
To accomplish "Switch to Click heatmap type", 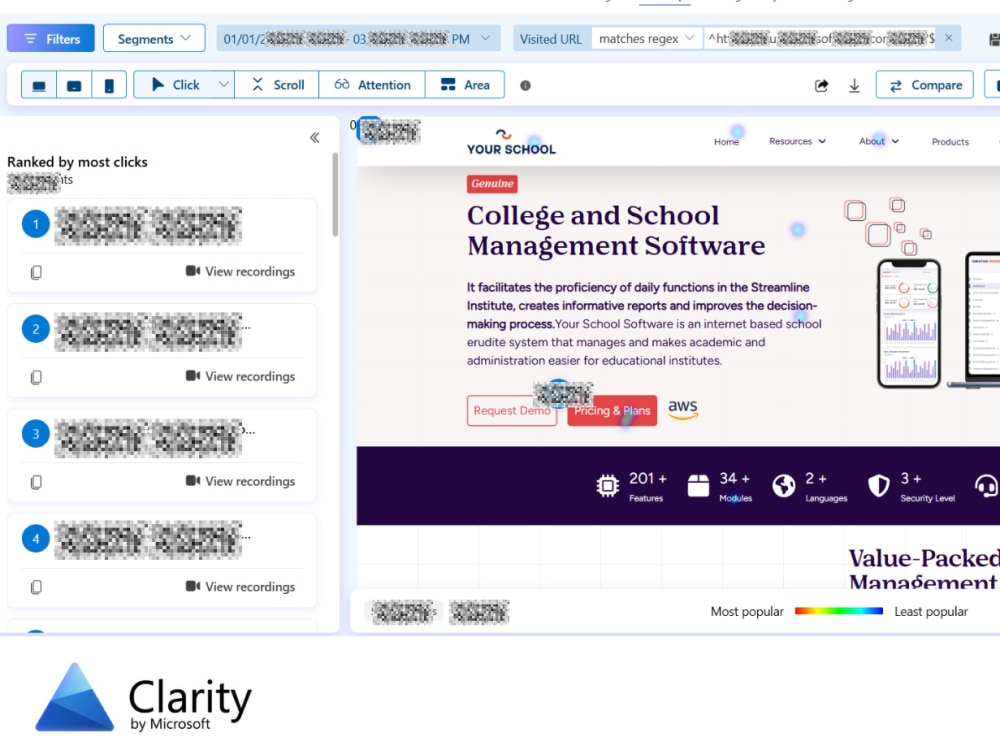I will tap(175, 85).
